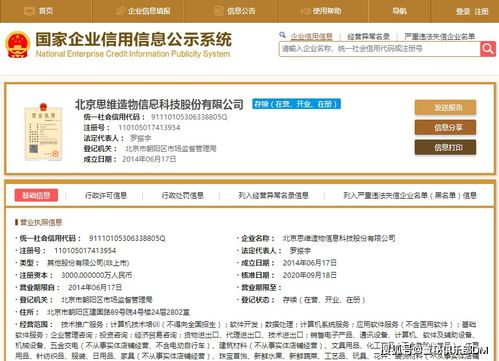Viewport: 499px width, 361px height.
Task: Open 首页 in top navigation
Action: click(46, 11)
